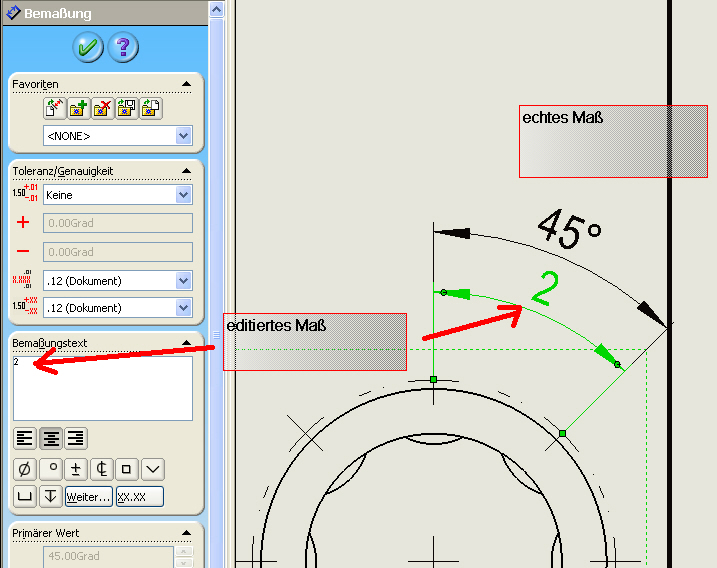
Task: Insert the square symbol
Action: (x=126, y=469)
